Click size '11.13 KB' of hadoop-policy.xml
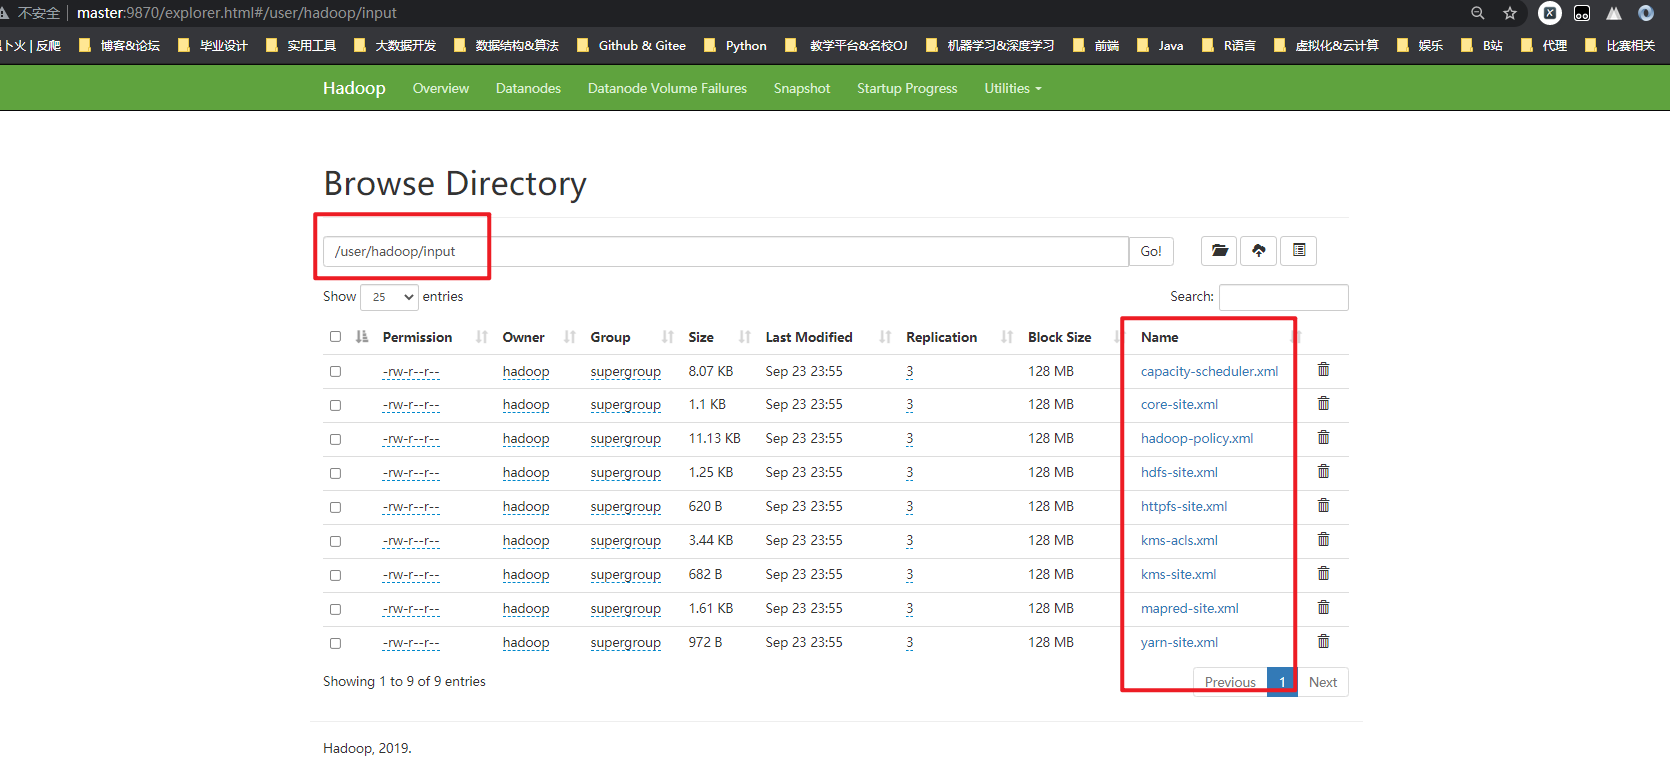The height and width of the screenshot is (778, 1670). point(714,439)
